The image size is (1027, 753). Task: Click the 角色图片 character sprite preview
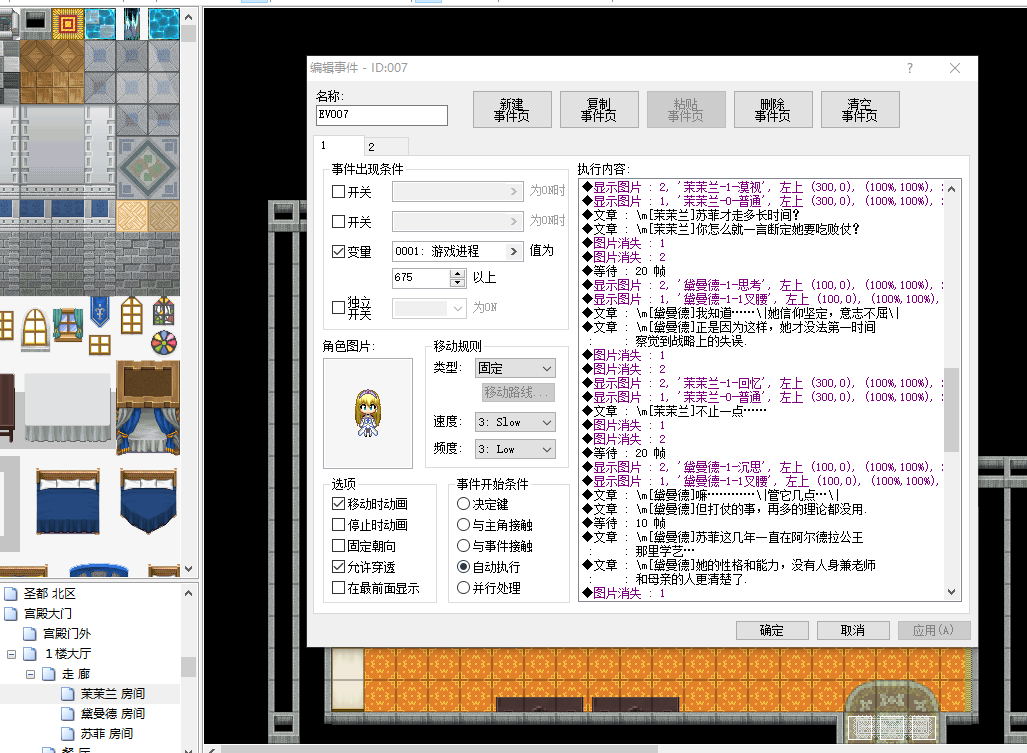point(367,413)
